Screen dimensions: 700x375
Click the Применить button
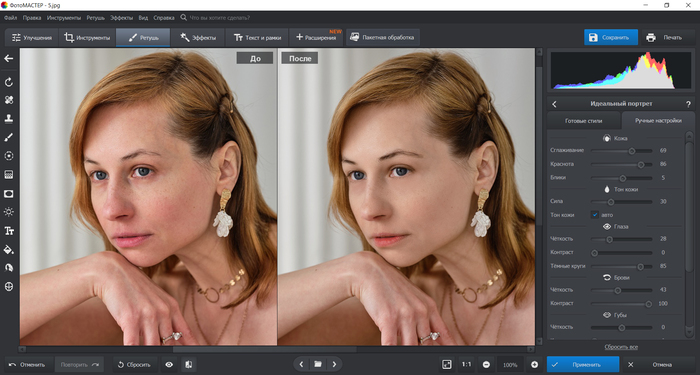point(583,365)
